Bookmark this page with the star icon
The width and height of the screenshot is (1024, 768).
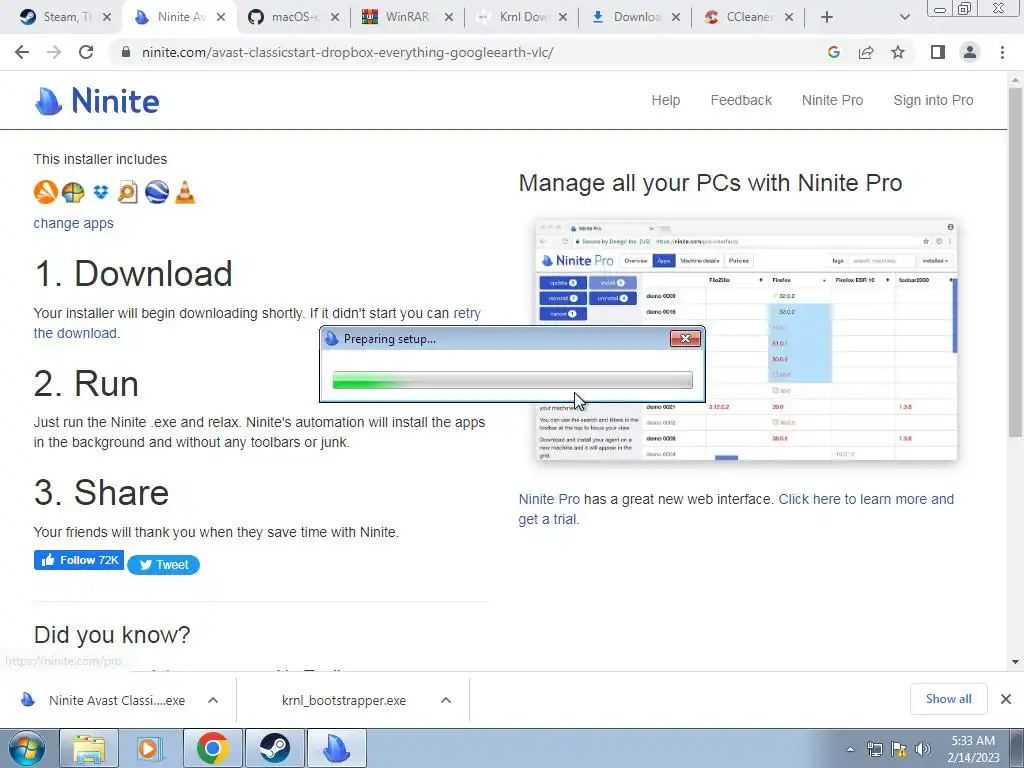coord(898,52)
